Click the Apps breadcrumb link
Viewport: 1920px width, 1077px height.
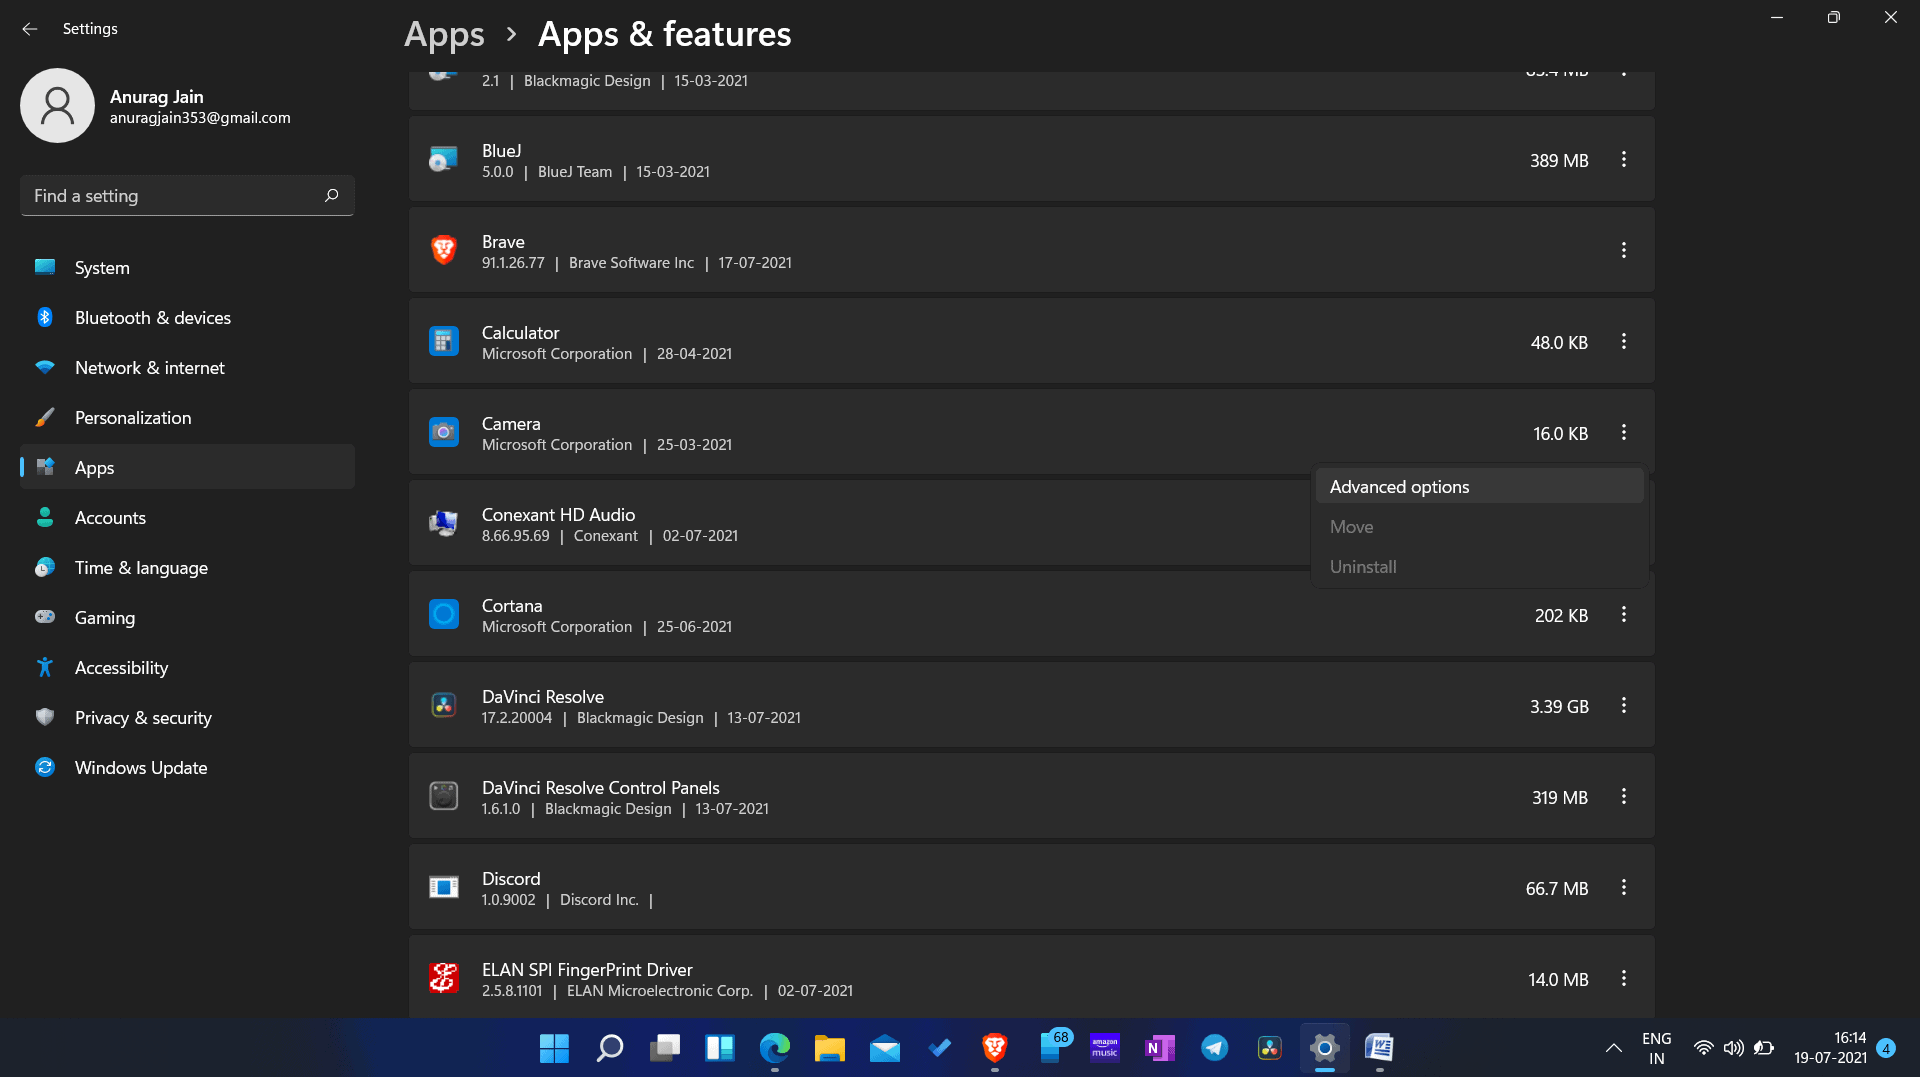click(444, 34)
